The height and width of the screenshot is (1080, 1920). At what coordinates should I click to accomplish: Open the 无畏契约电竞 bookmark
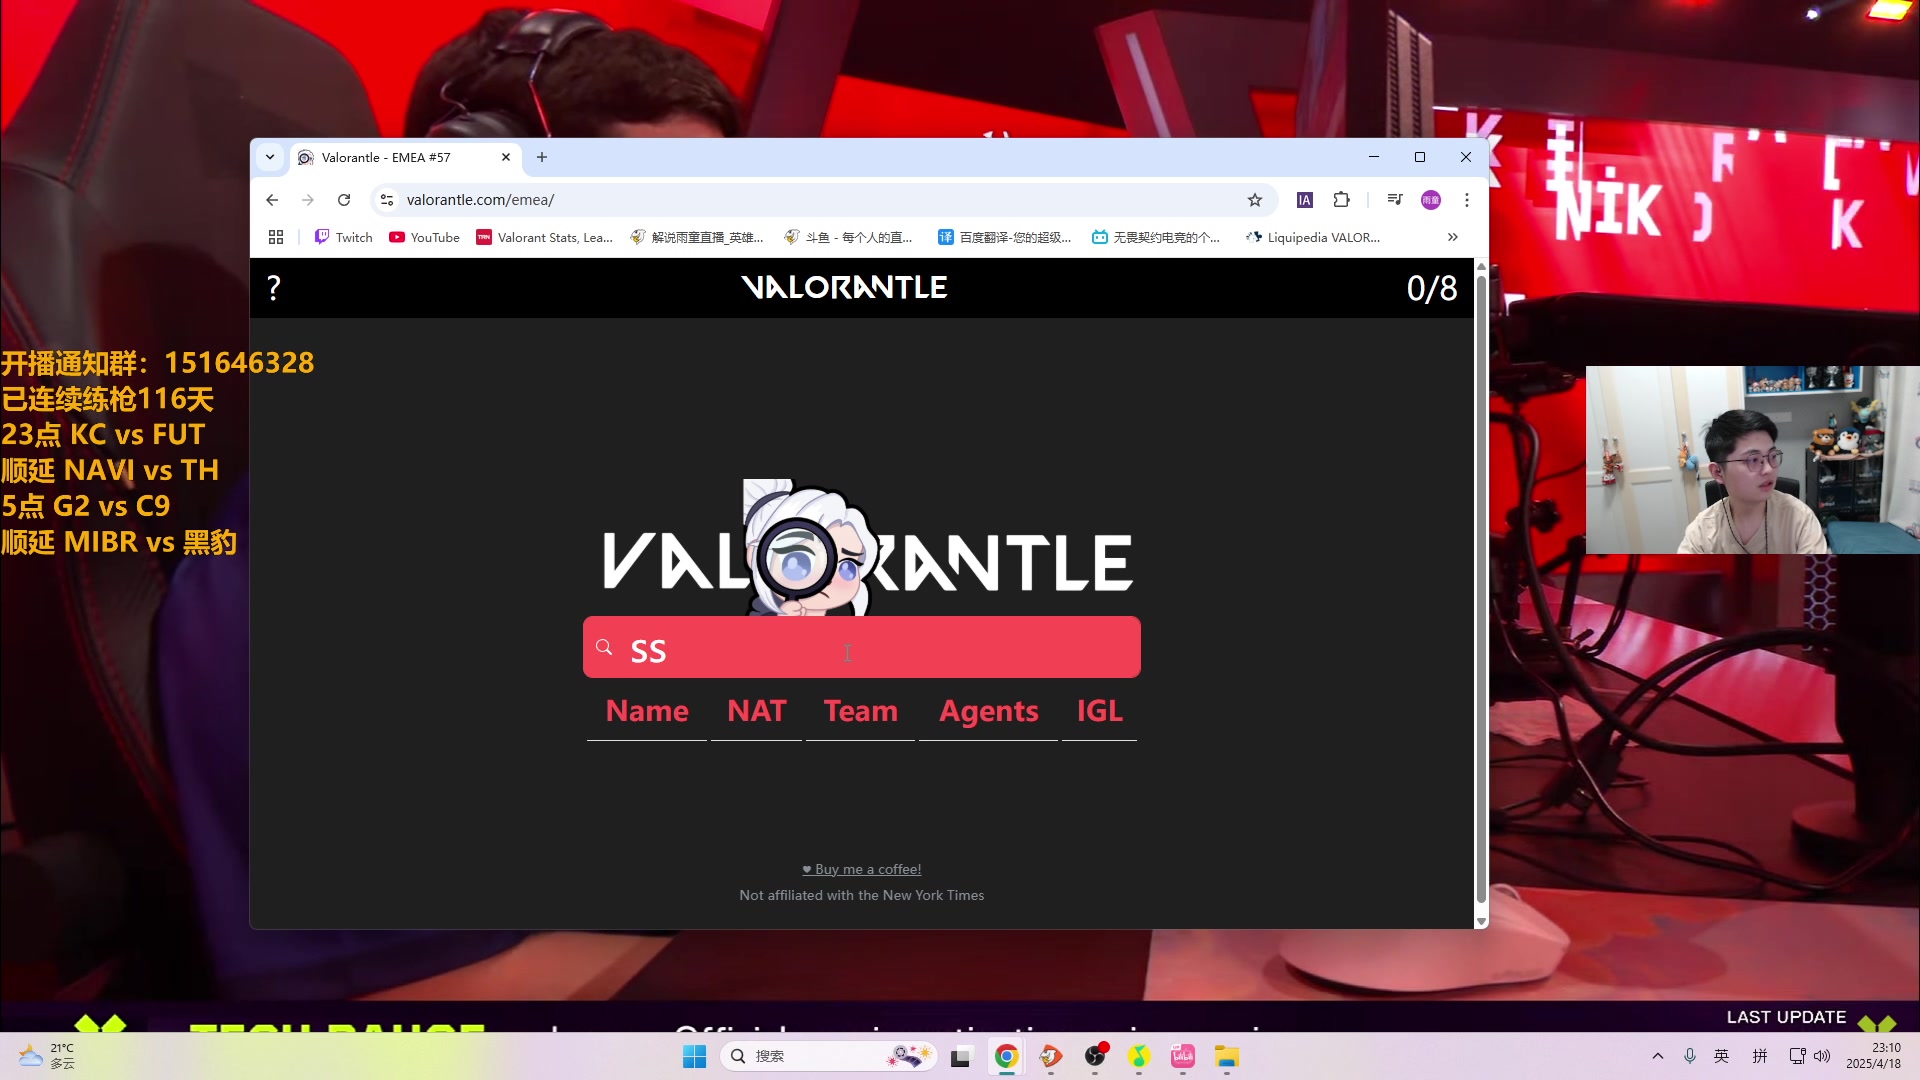(x=1156, y=237)
